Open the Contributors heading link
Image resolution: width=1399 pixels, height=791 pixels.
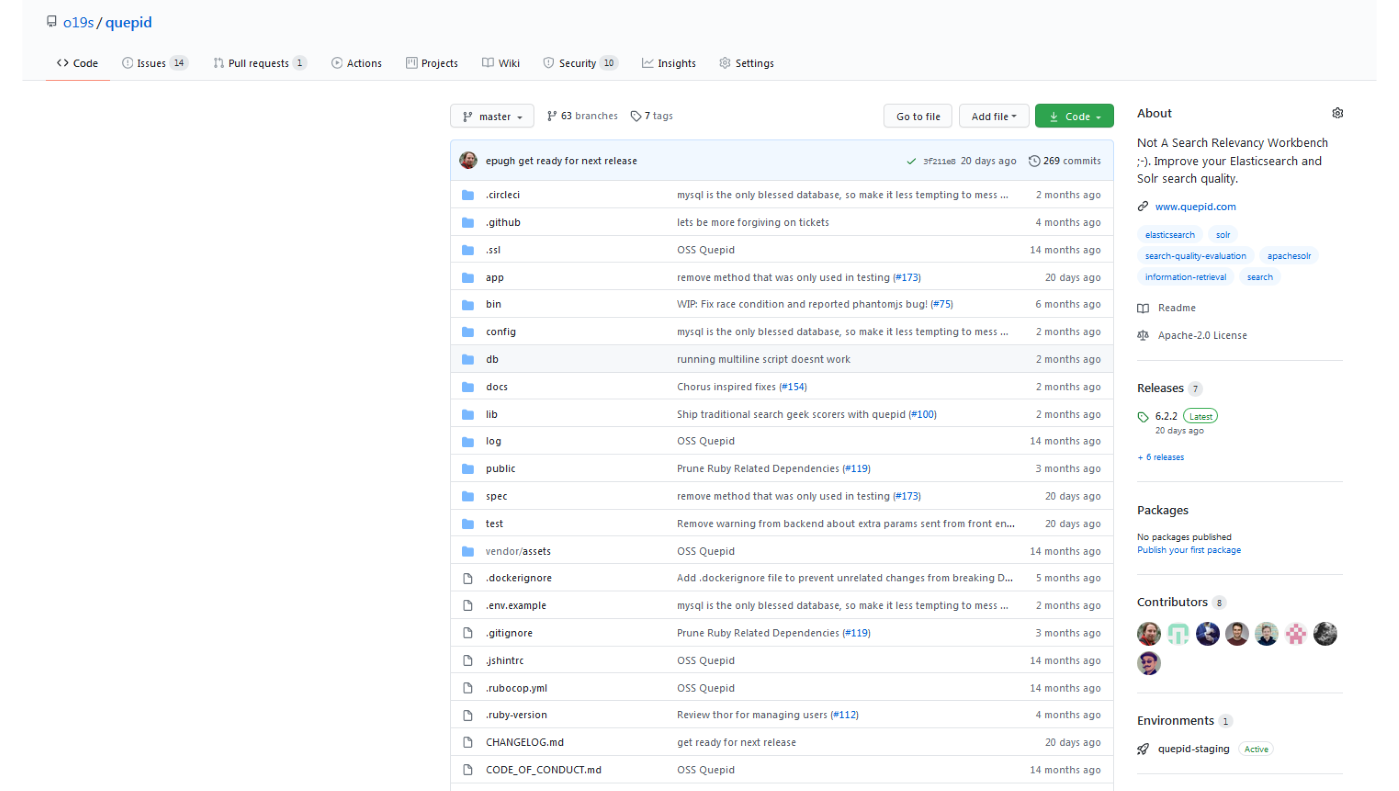(1172, 602)
